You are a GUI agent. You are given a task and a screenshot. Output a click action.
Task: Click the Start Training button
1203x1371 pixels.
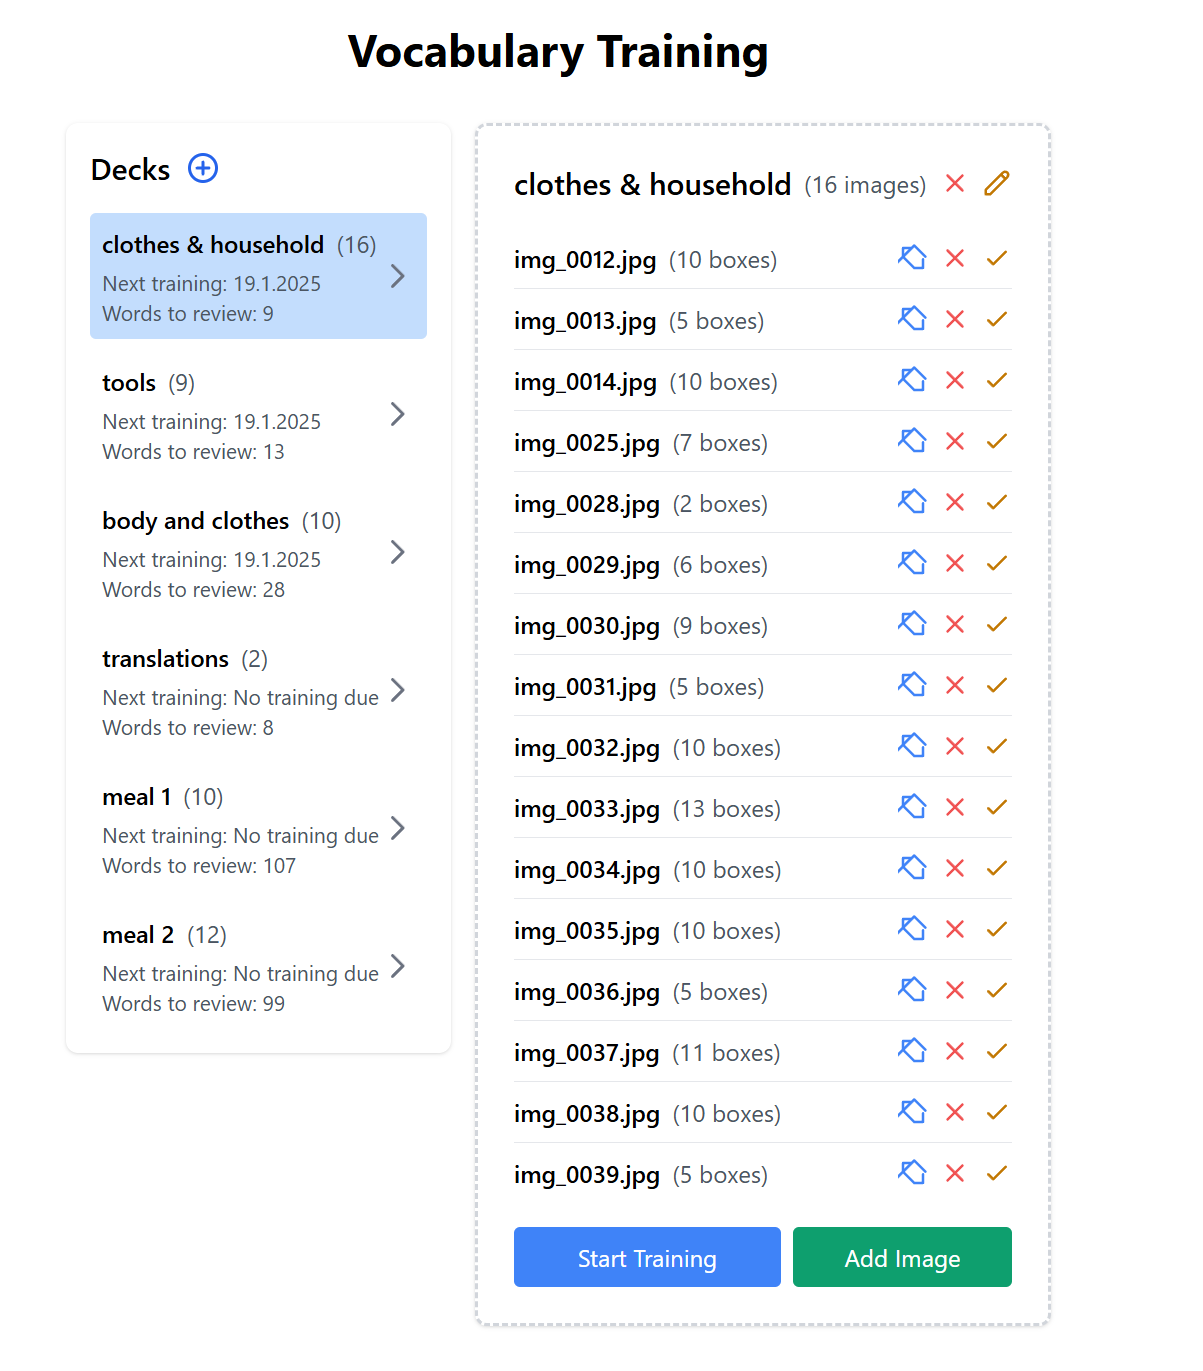click(647, 1257)
